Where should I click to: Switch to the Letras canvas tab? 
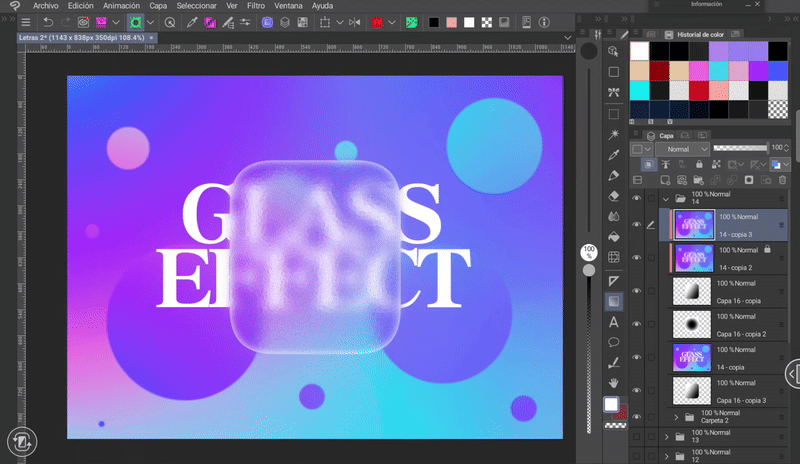click(80, 37)
